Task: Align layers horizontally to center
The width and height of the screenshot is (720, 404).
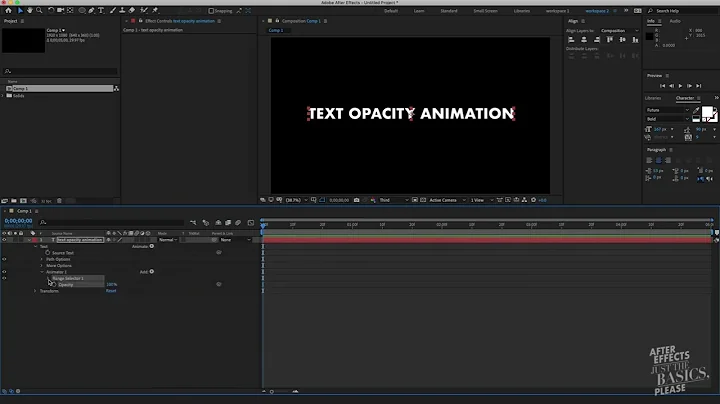Action: click(584, 40)
